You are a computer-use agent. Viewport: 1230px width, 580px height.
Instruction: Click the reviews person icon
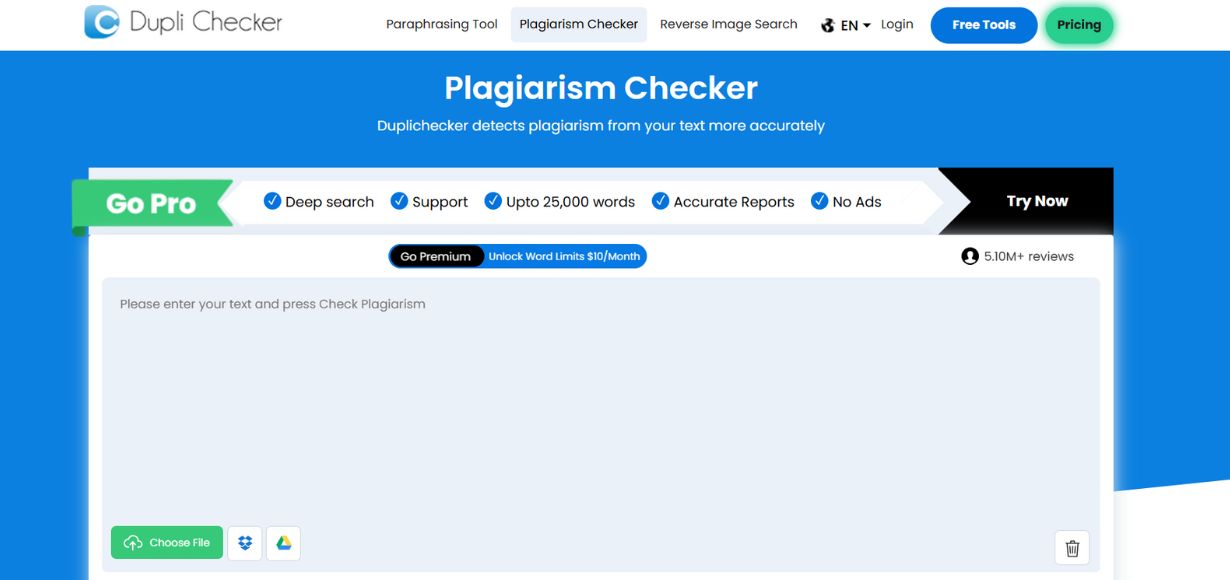[x=968, y=255]
